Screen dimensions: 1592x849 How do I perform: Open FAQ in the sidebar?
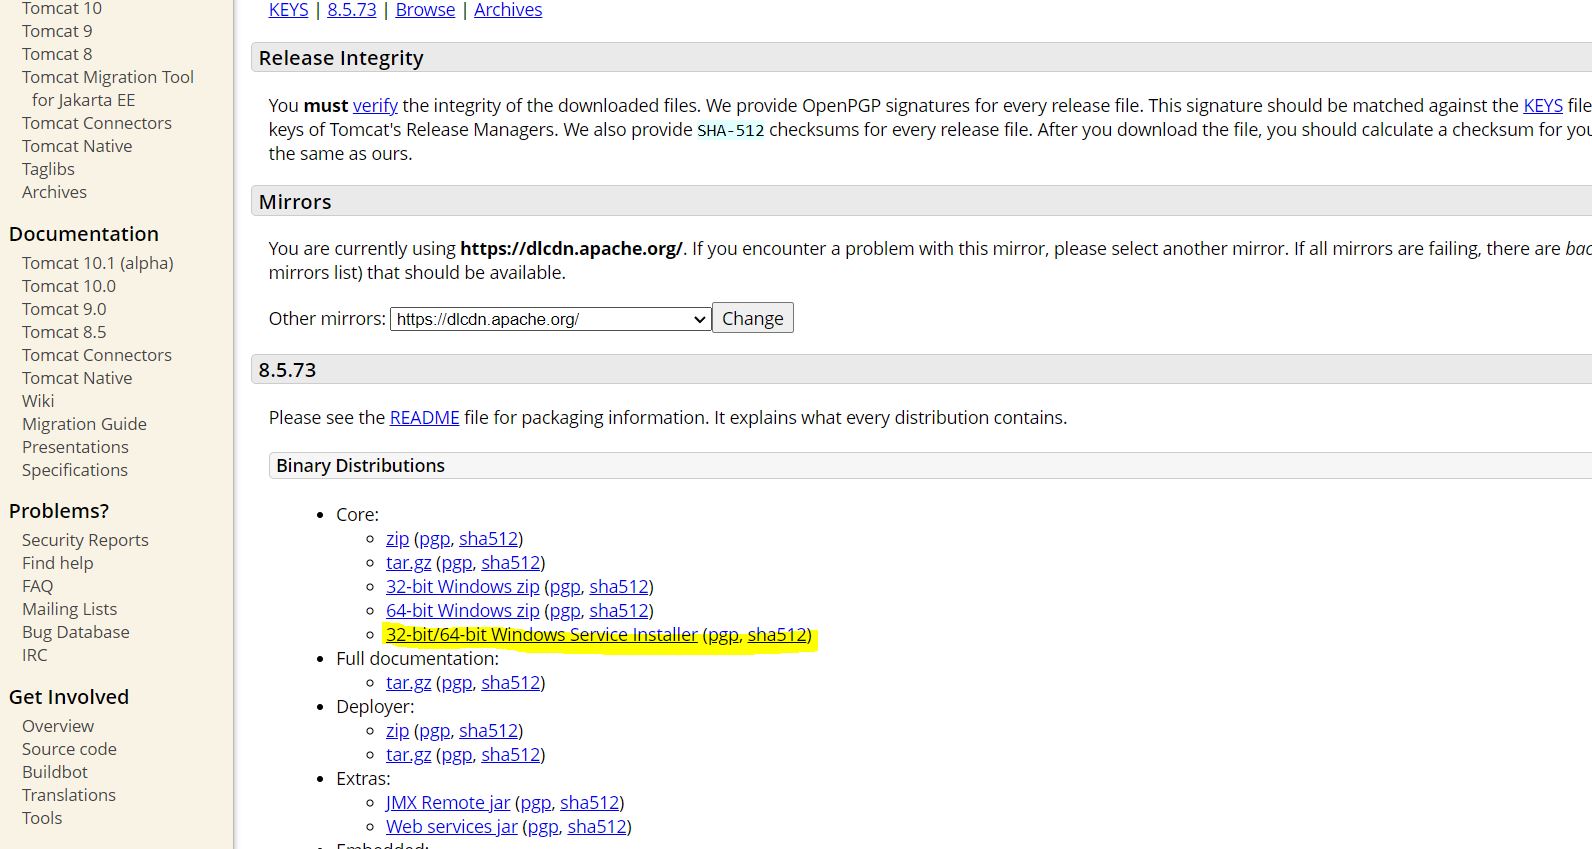pyautogui.click(x=37, y=586)
